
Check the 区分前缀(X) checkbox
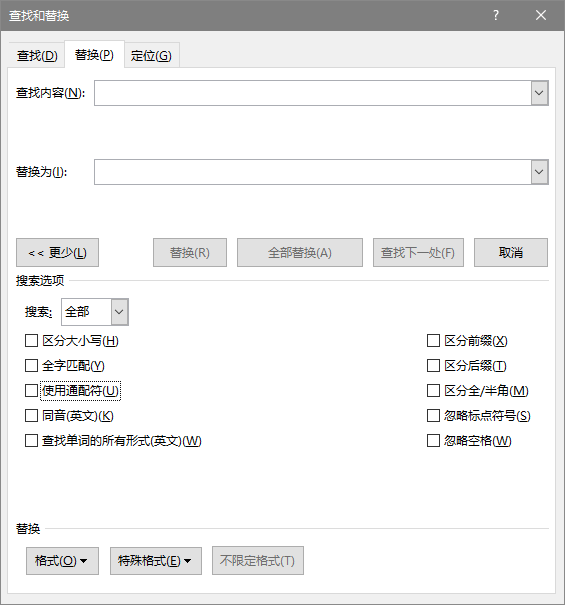(433, 341)
